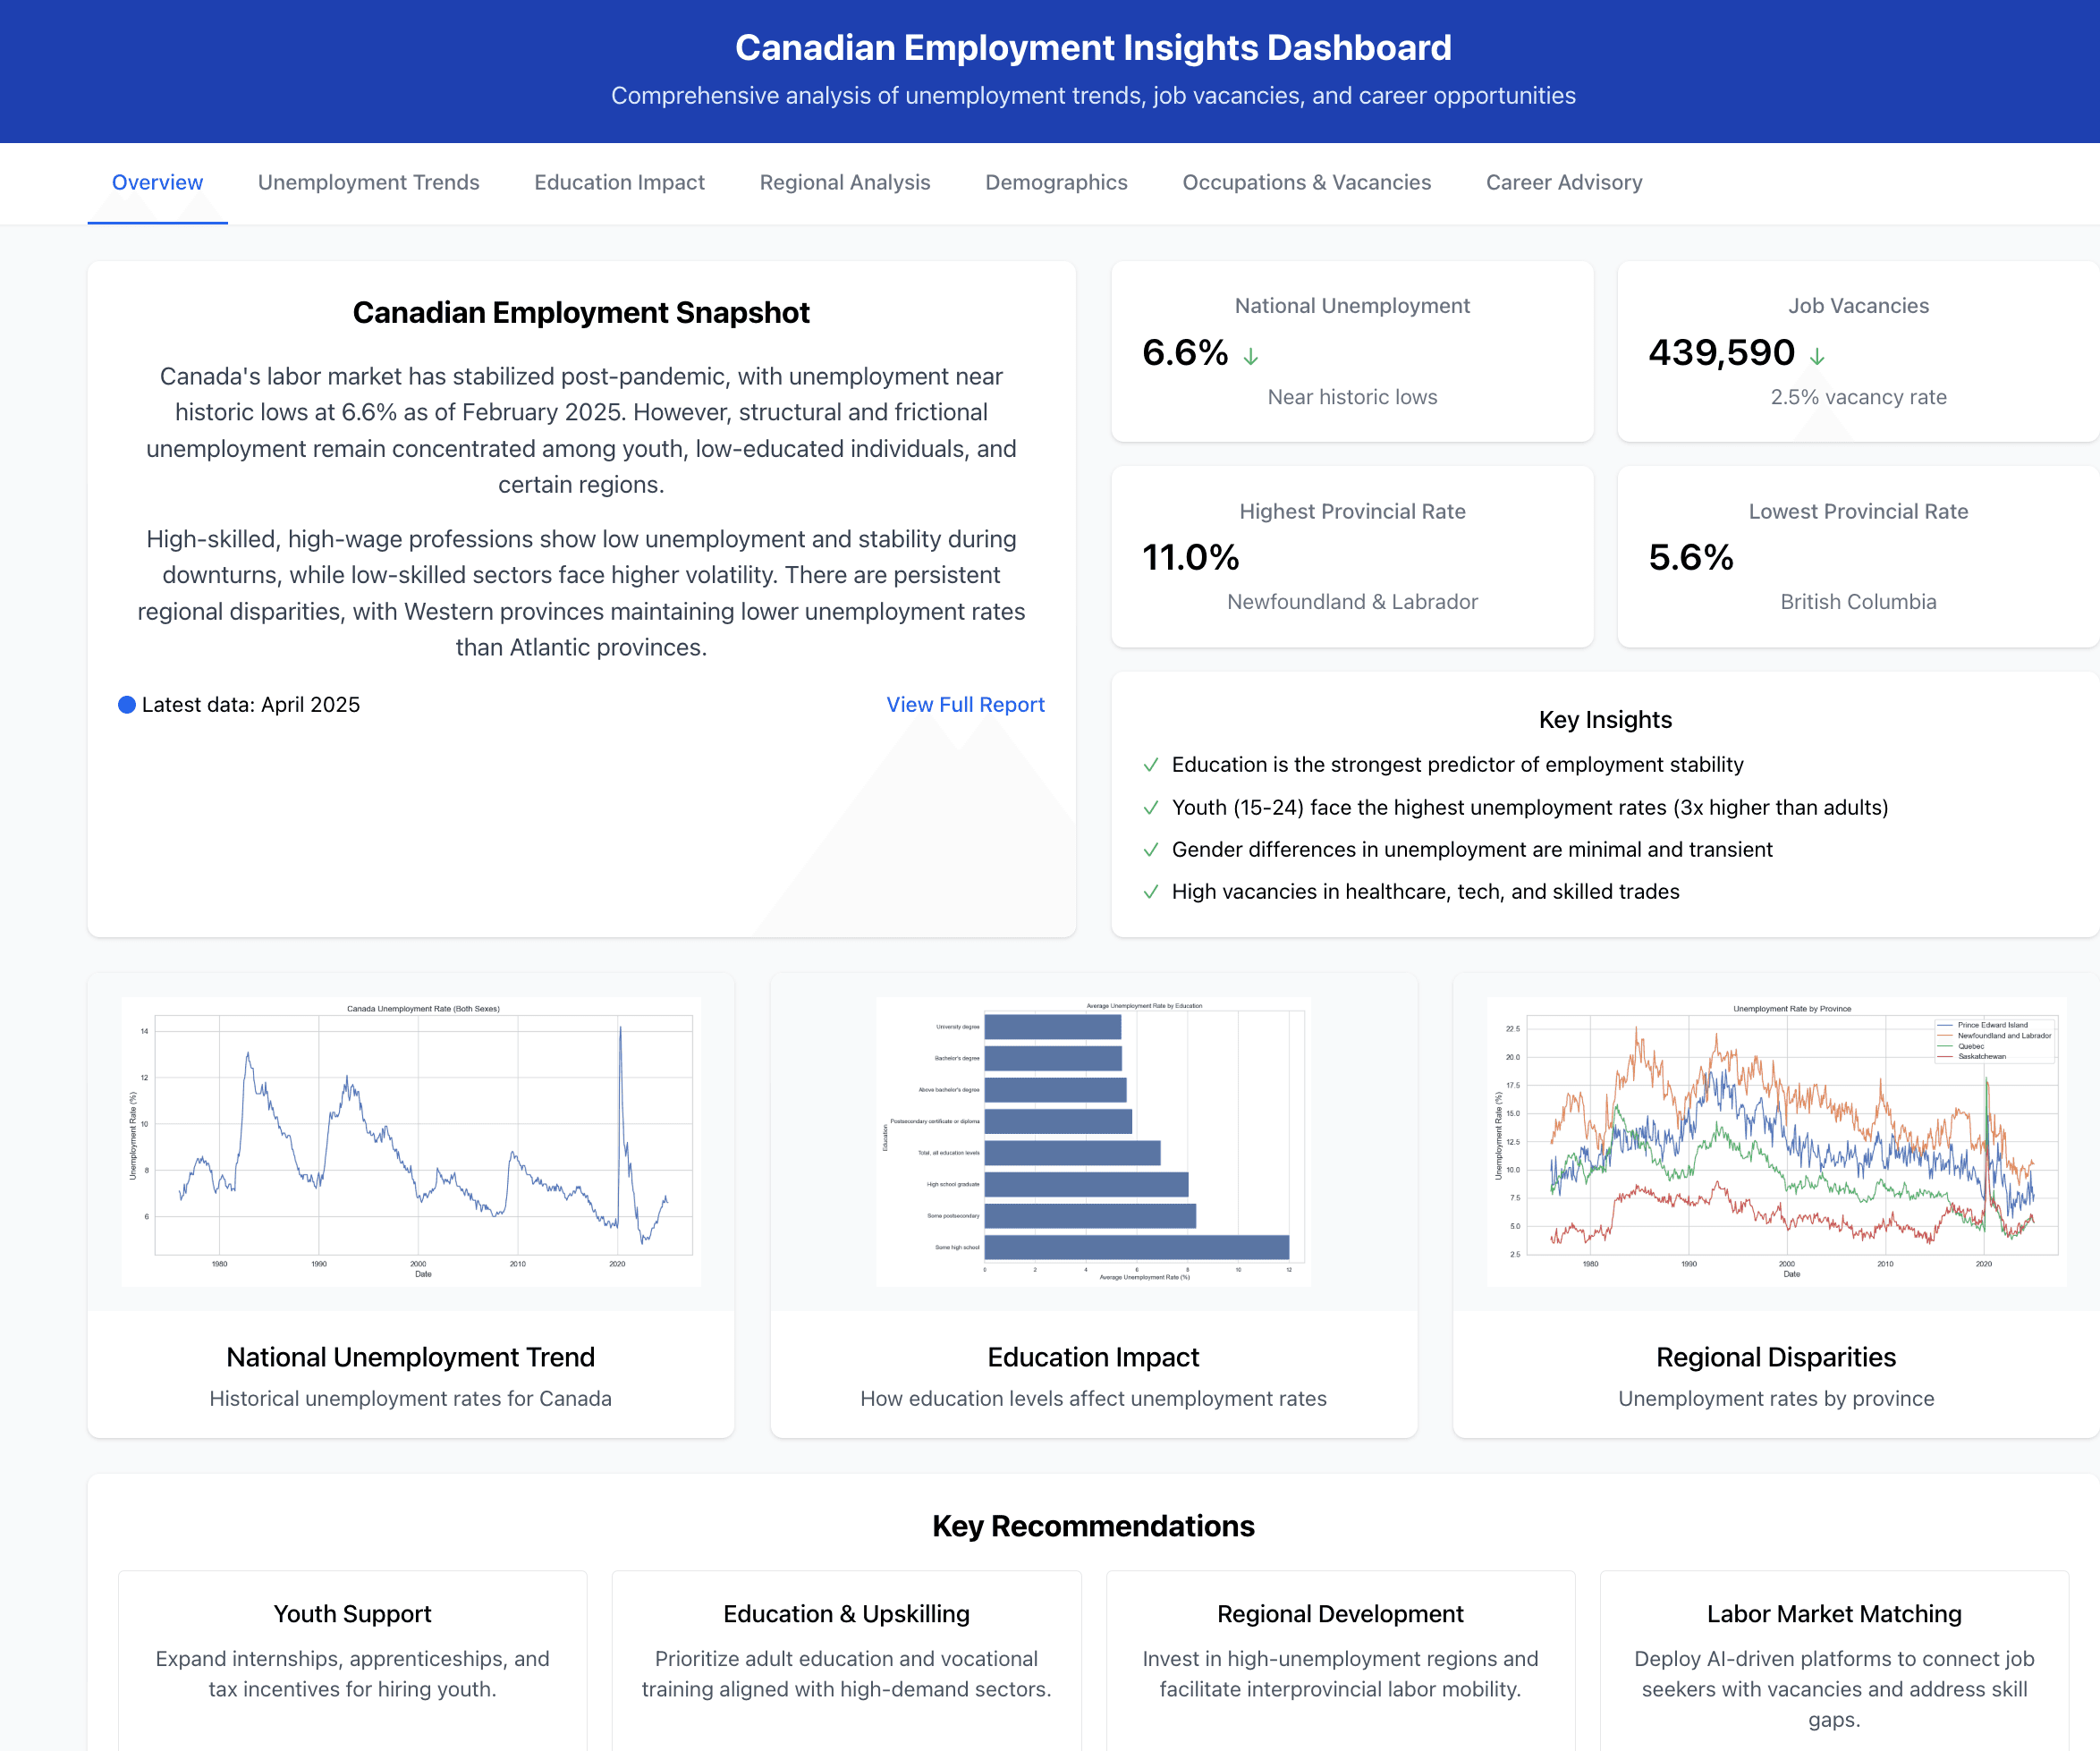Open the Unemployment Rate by Province chart
The image size is (2100, 1751).
(x=1776, y=1141)
